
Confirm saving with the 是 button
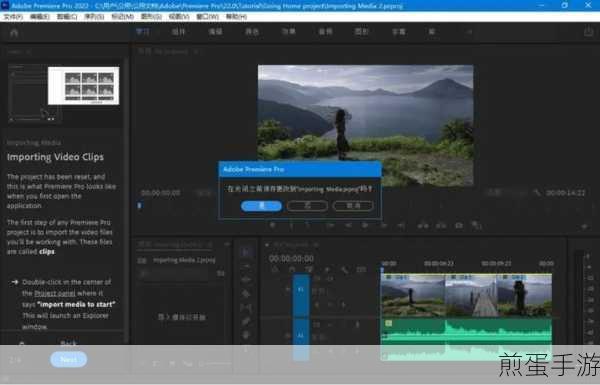[261, 206]
